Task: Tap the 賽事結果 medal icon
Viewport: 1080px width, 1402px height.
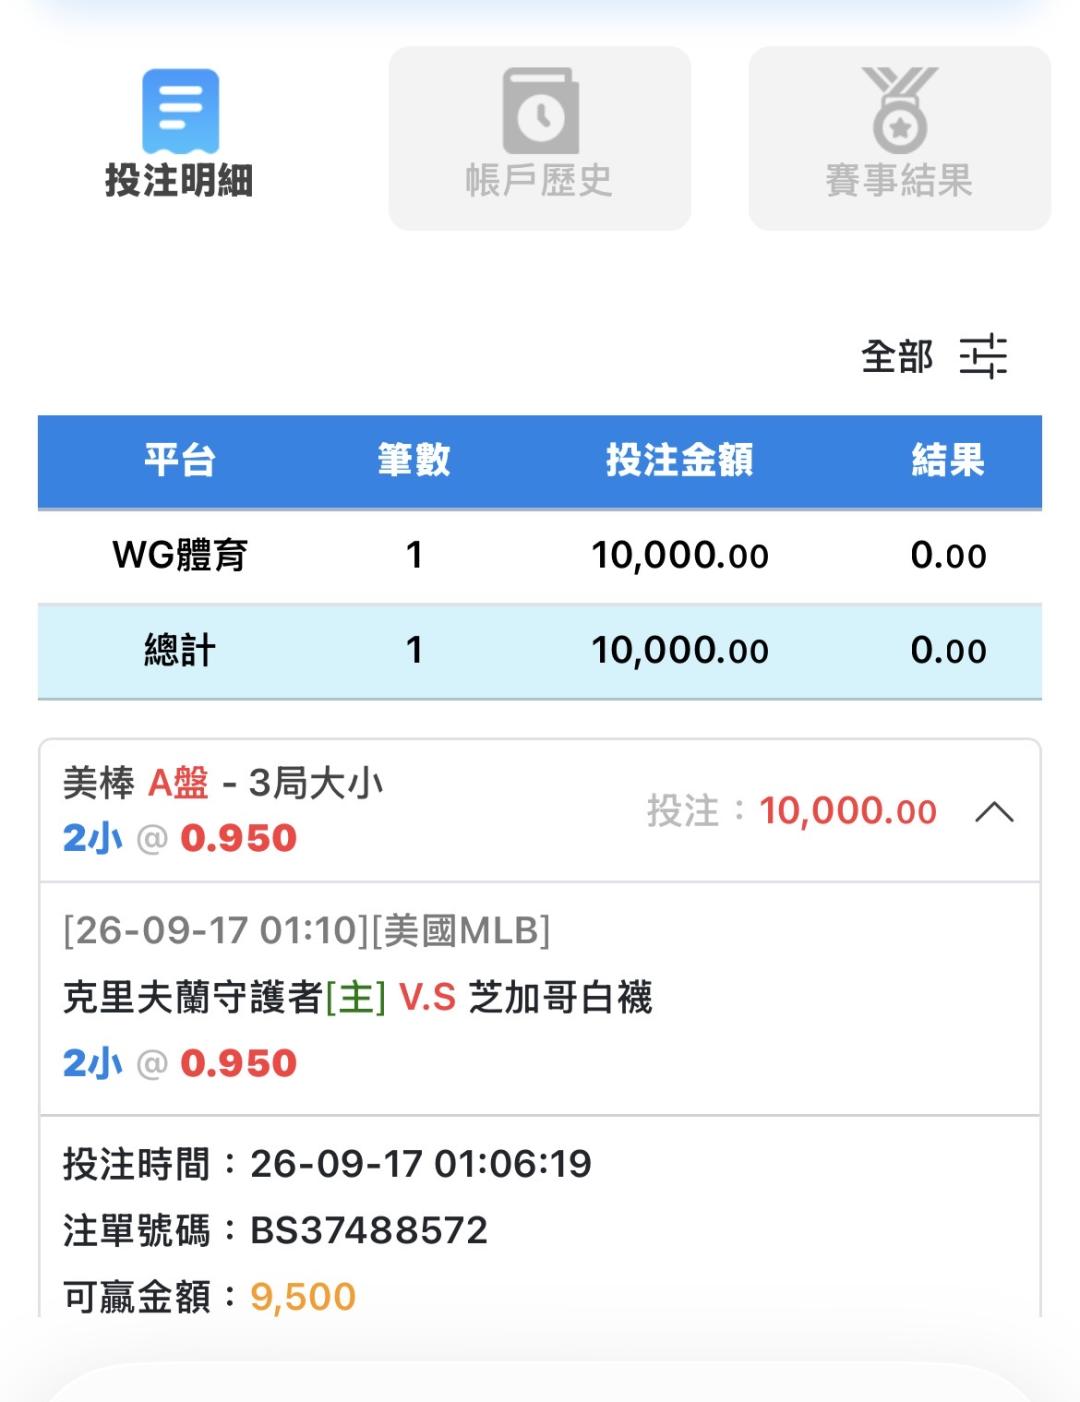Action: [x=900, y=110]
